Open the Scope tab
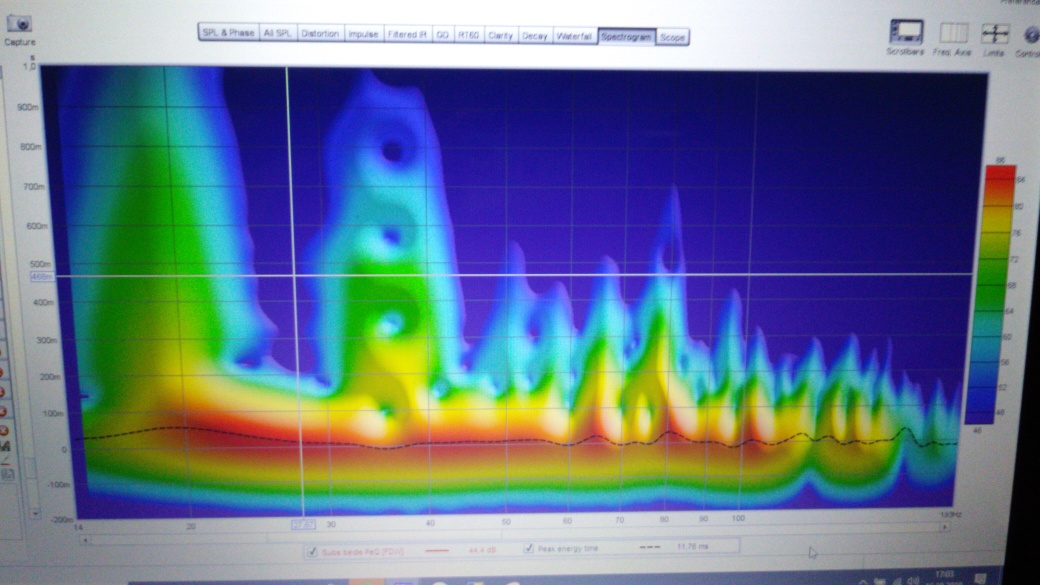 tap(672, 37)
